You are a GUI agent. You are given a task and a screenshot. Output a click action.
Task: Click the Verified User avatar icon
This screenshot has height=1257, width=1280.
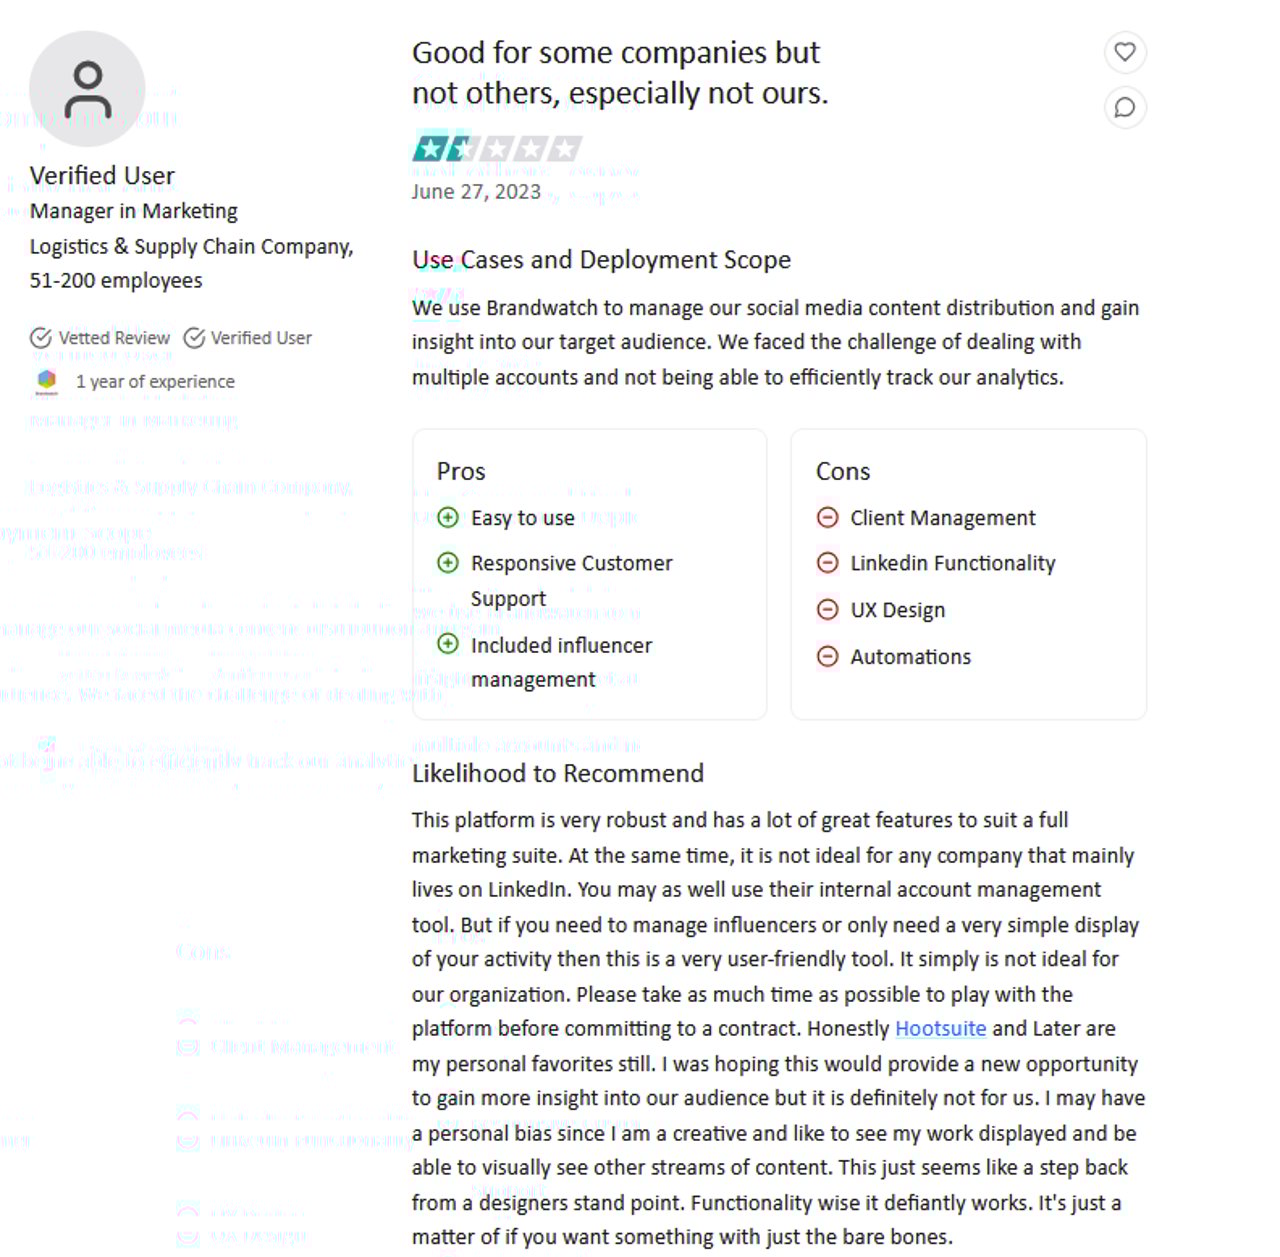pos(87,89)
